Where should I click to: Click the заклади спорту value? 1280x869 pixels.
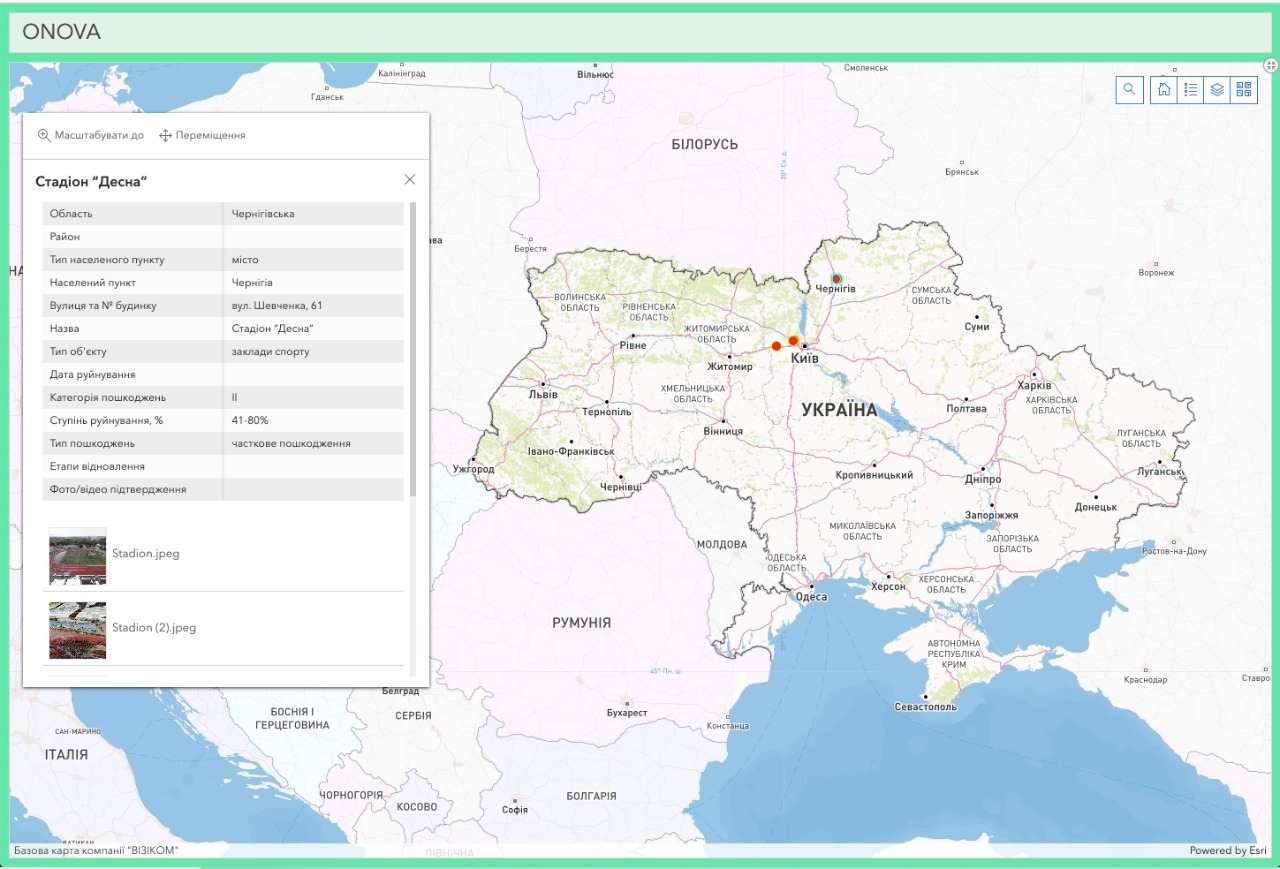point(270,352)
